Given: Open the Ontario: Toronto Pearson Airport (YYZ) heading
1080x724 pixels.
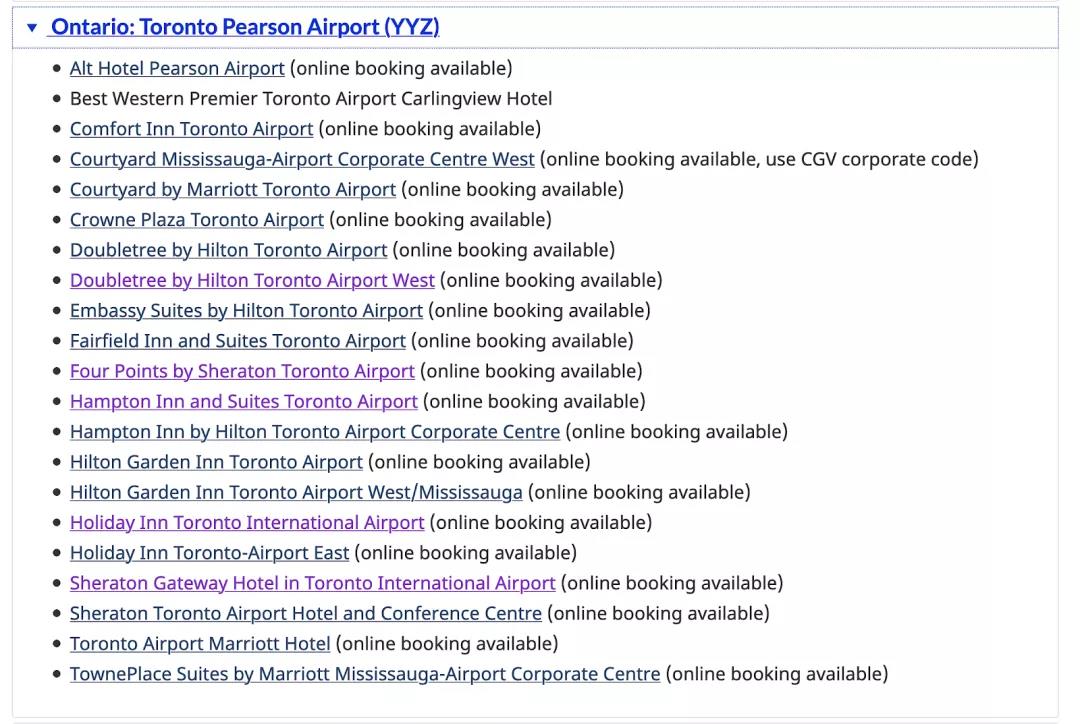Looking at the screenshot, I should tap(245, 27).
